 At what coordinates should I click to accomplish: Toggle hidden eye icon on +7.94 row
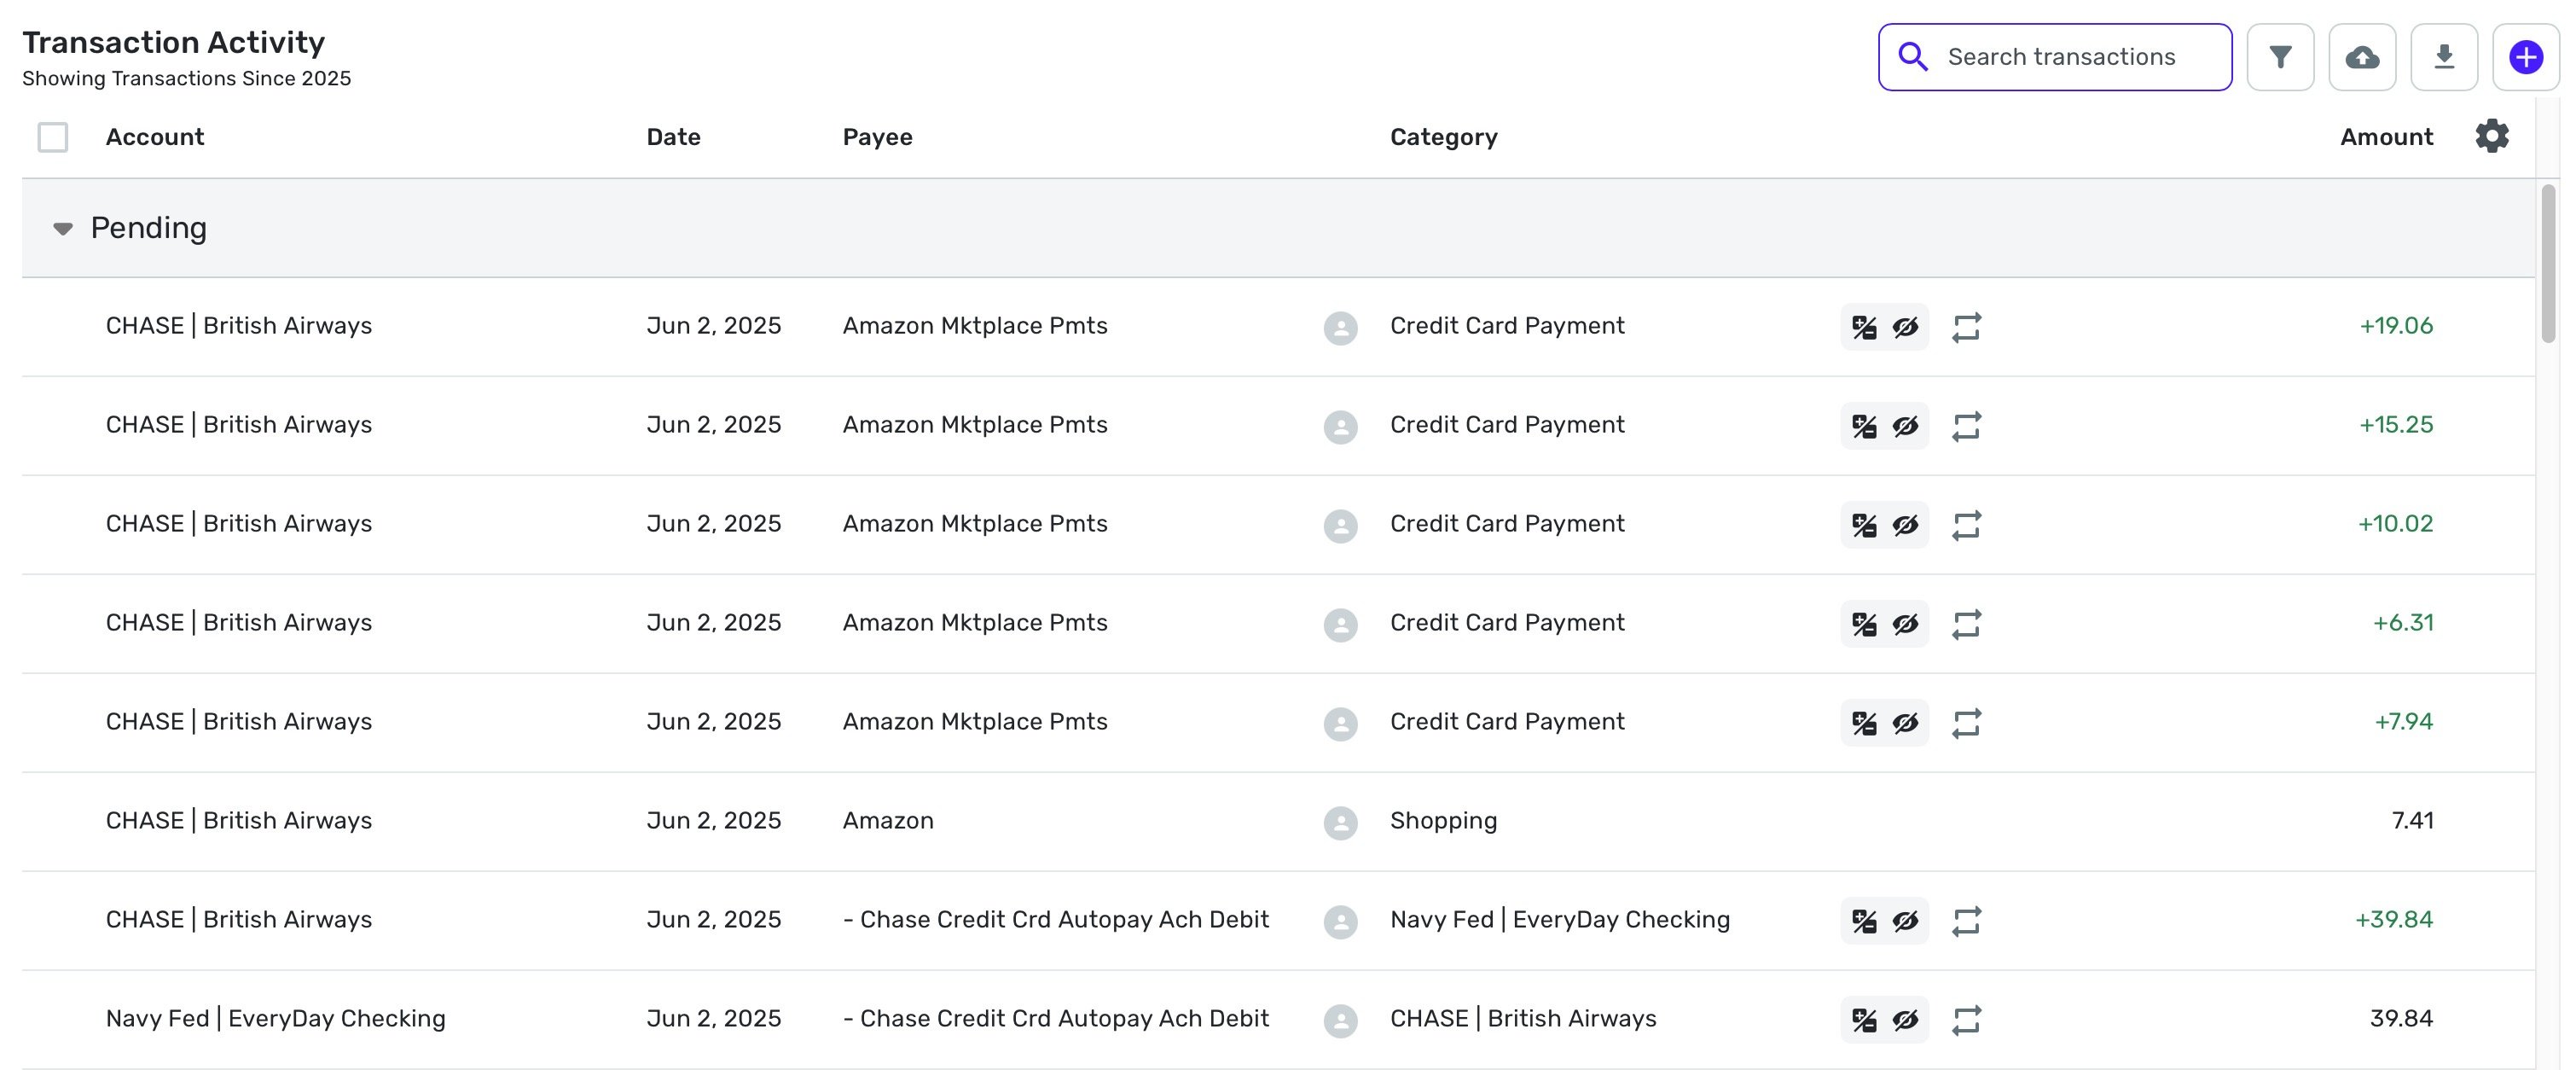point(1905,723)
